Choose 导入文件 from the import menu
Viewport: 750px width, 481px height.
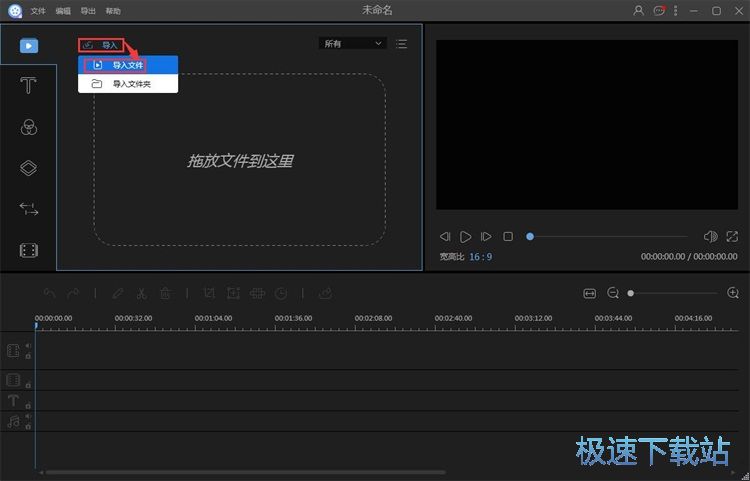point(128,65)
